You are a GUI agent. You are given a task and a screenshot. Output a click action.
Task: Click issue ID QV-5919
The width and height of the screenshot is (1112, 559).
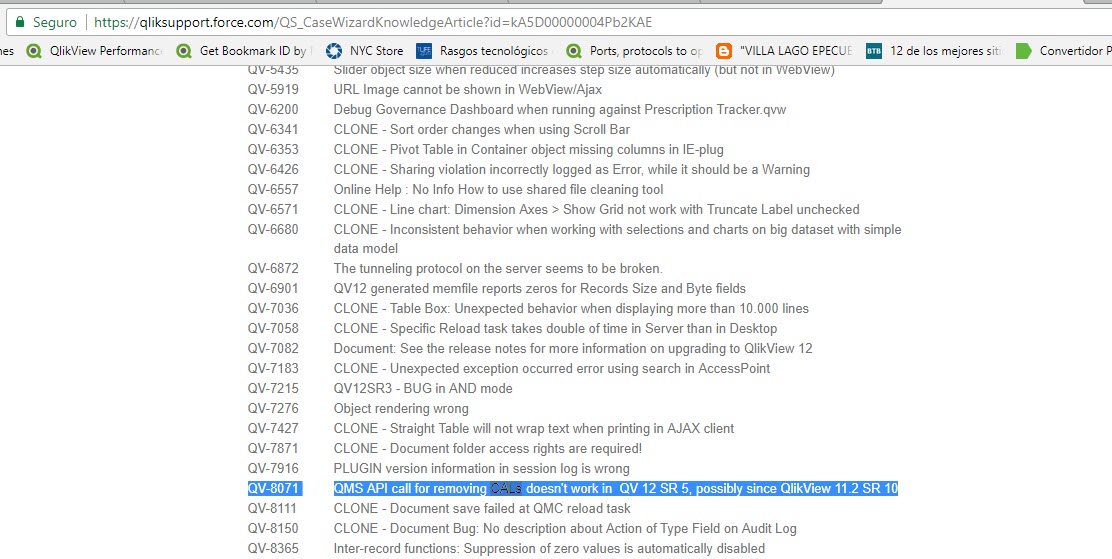point(273,89)
